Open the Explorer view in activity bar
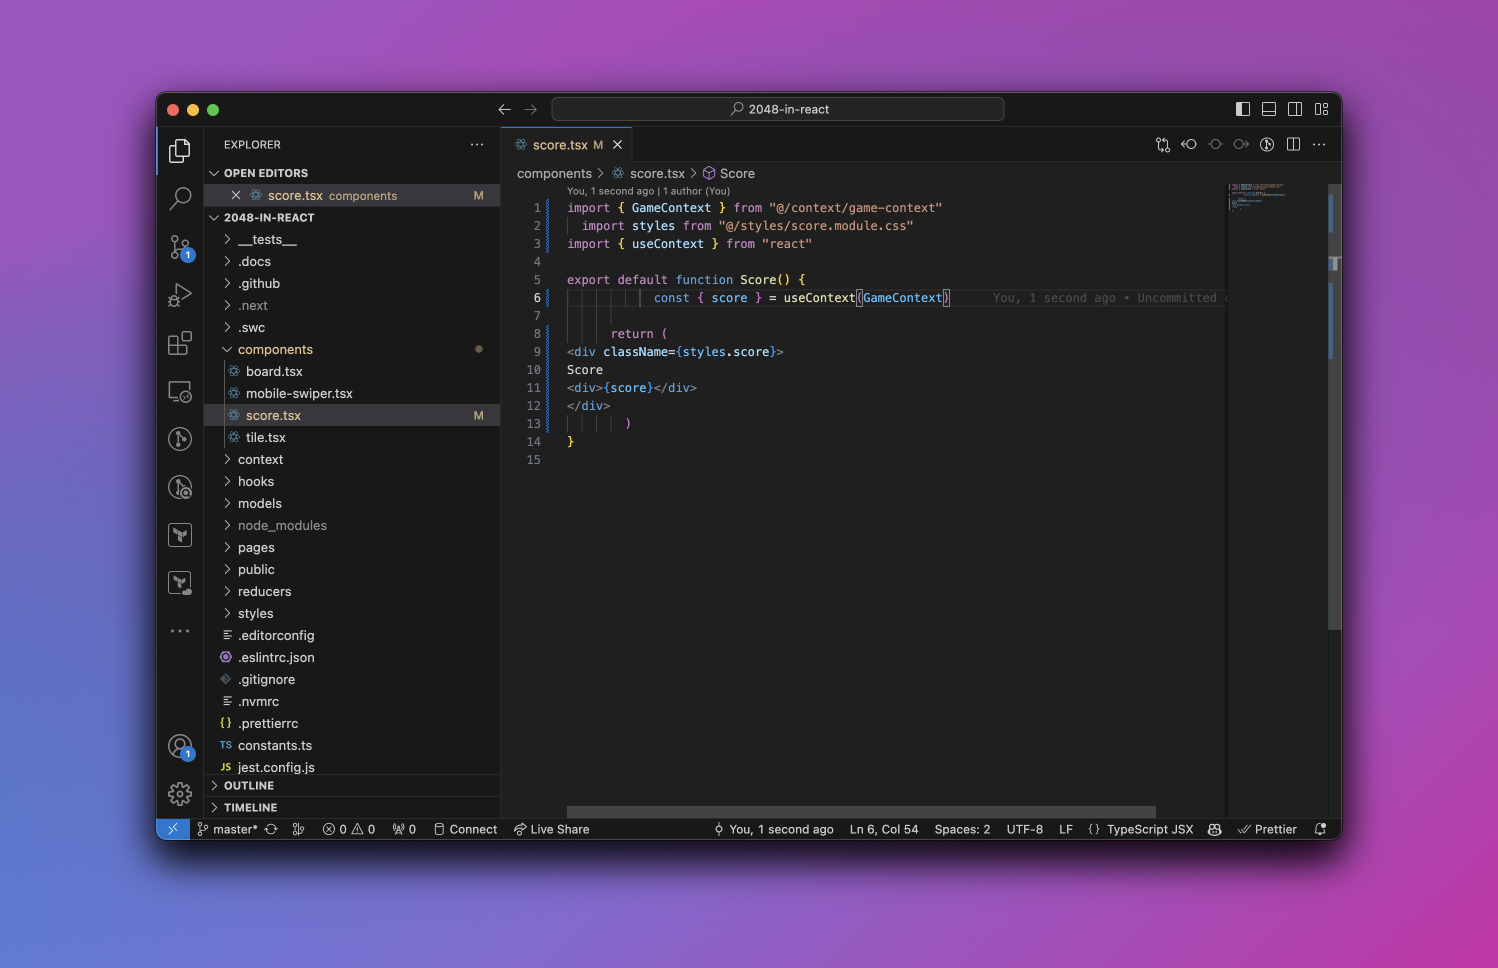1498x968 pixels. click(x=180, y=151)
